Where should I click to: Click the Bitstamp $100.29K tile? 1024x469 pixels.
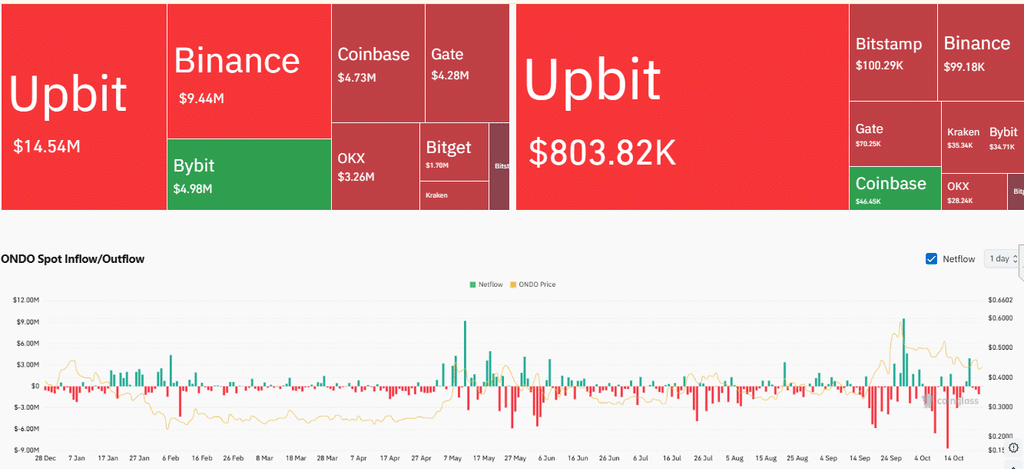(x=893, y=52)
